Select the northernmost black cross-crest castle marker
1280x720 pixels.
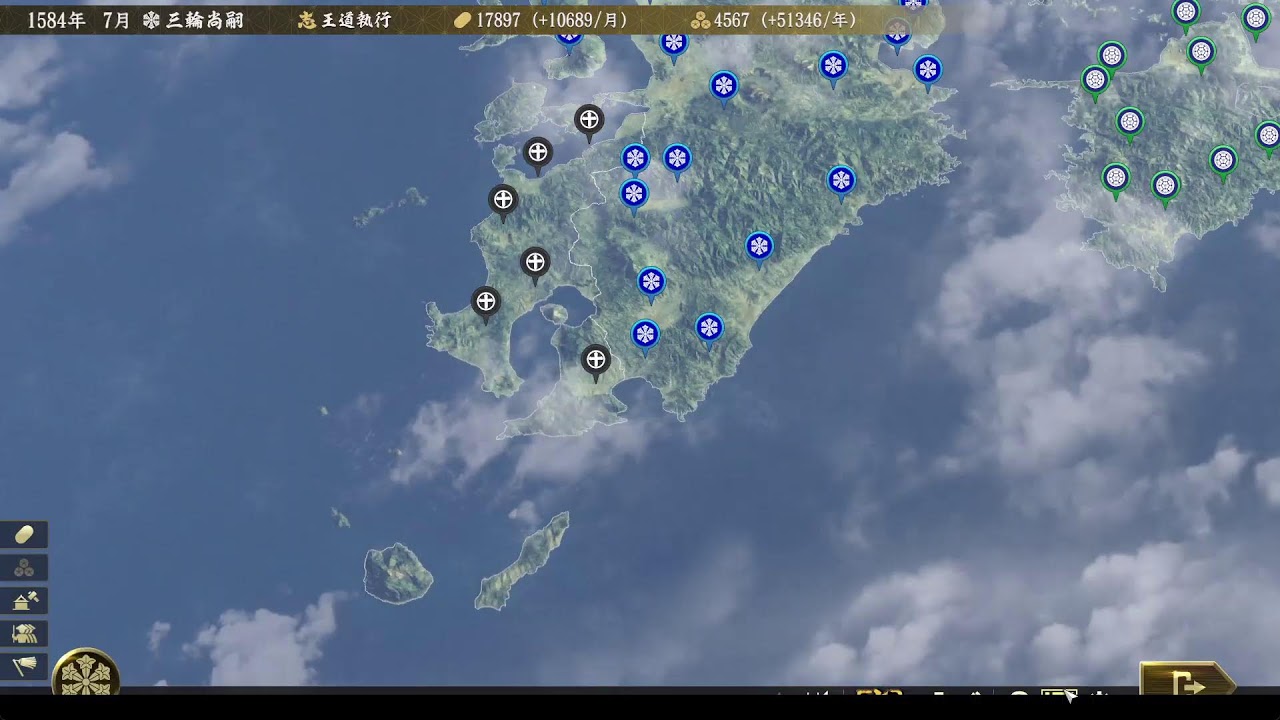(x=589, y=120)
